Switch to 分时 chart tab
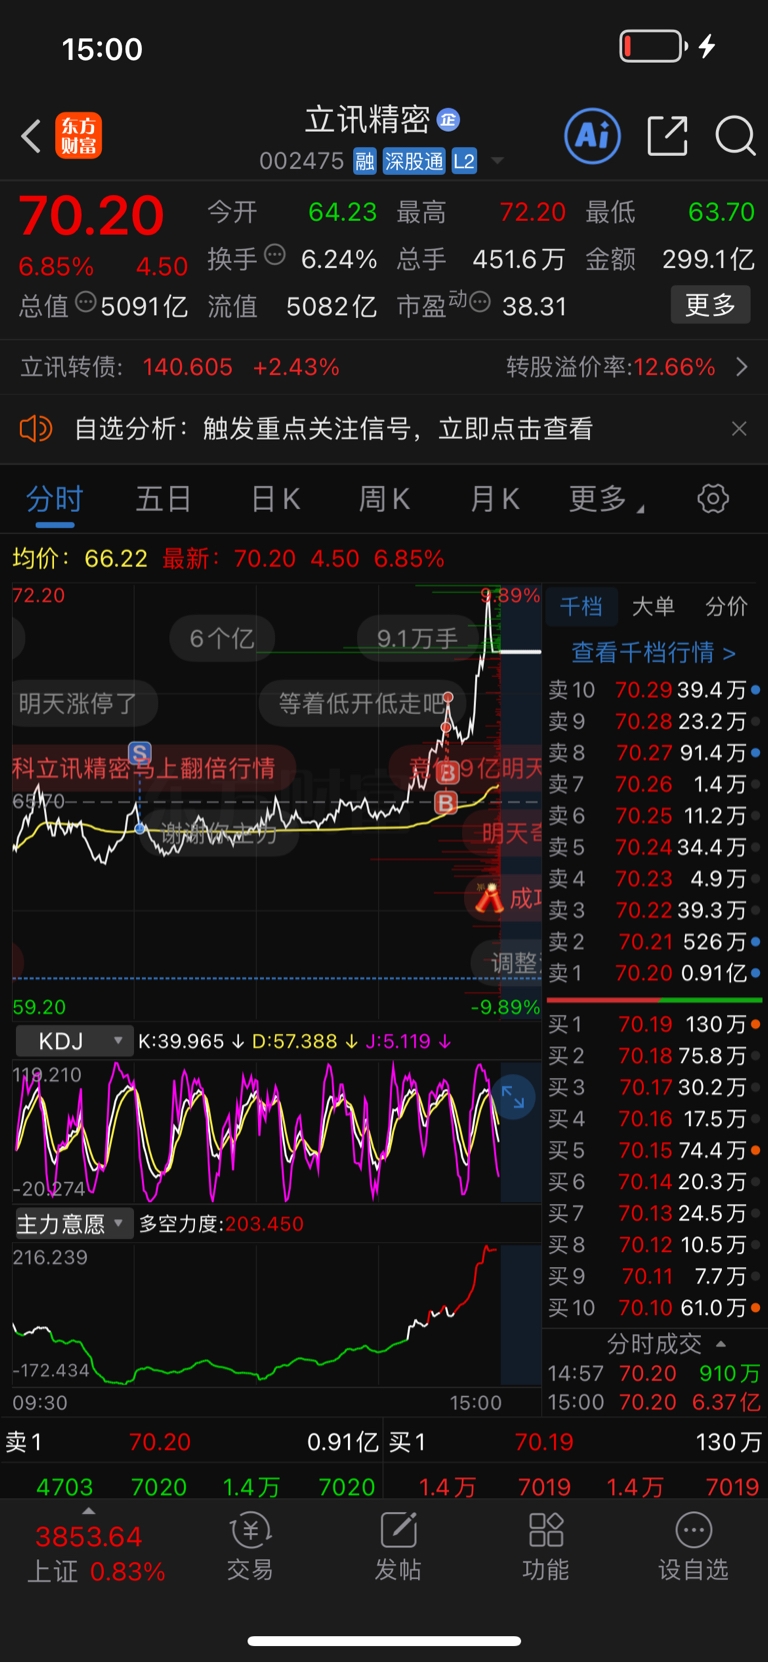This screenshot has width=768, height=1663. coord(54,499)
